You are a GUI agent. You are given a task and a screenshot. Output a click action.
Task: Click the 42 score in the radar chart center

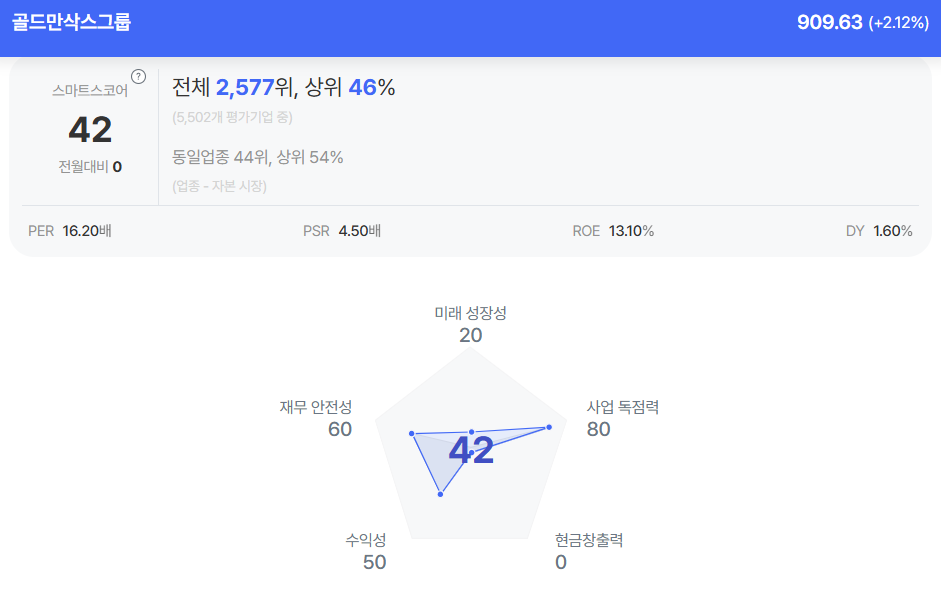click(471, 451)
